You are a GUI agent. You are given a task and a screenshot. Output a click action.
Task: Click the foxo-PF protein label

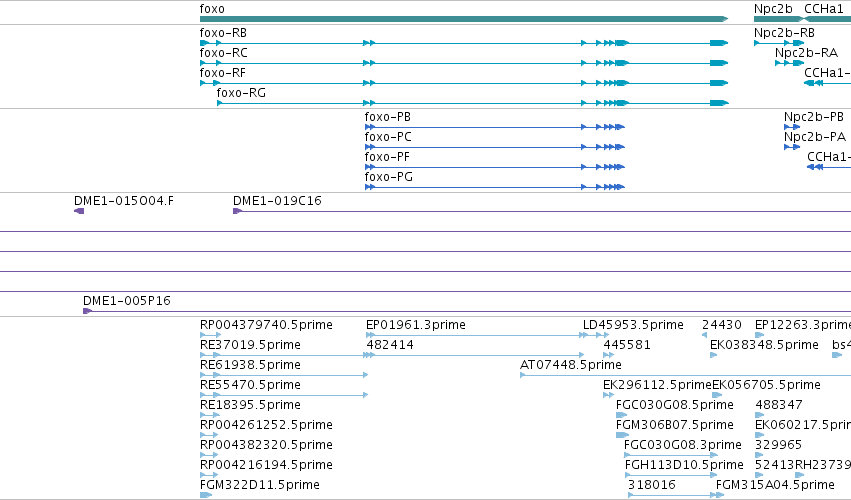(387, 157)
